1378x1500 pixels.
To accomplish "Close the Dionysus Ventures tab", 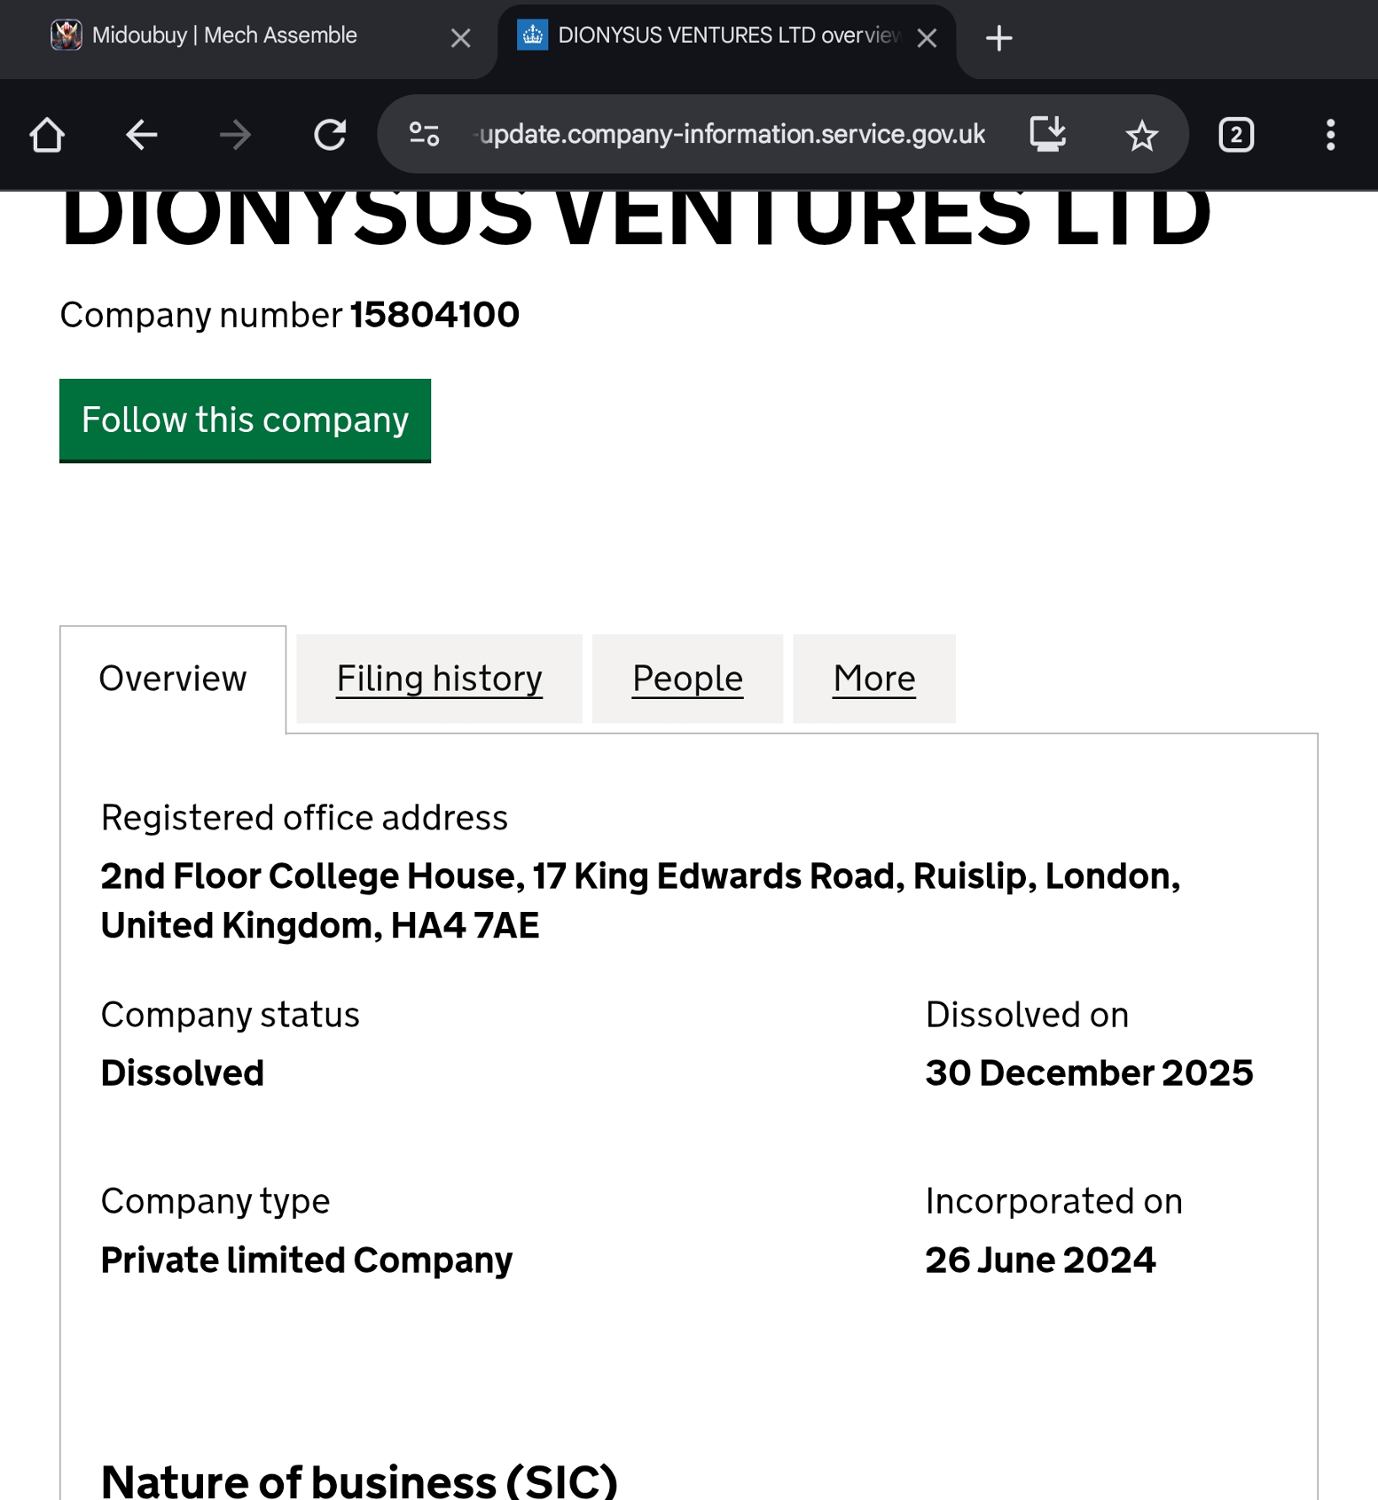I will pos(927,39).
